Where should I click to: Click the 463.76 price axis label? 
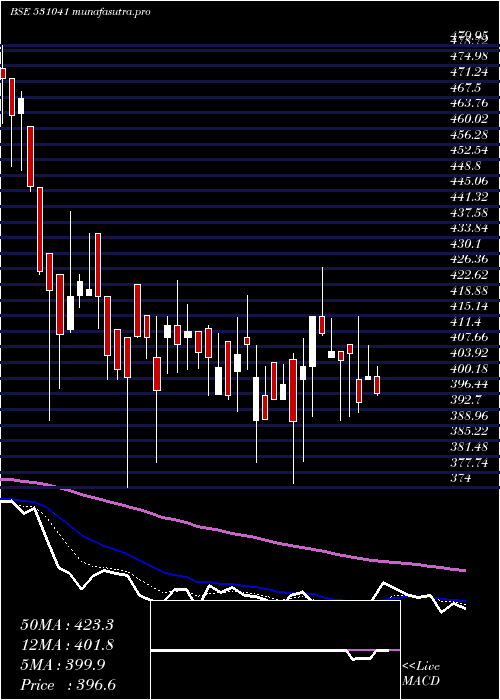pyautogui.click(x=469, y=103)
